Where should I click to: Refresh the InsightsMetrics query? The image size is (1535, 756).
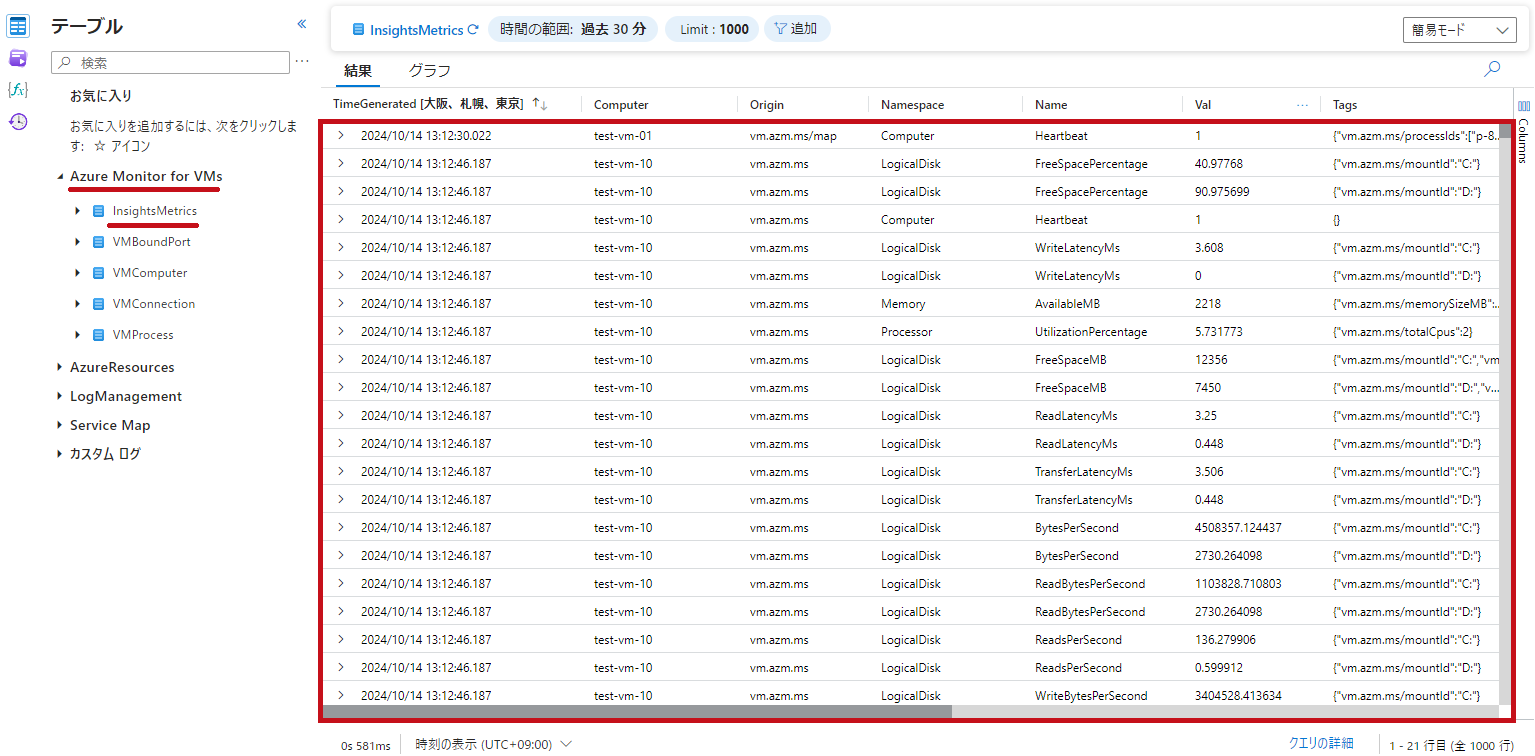(x=473, y=30)
